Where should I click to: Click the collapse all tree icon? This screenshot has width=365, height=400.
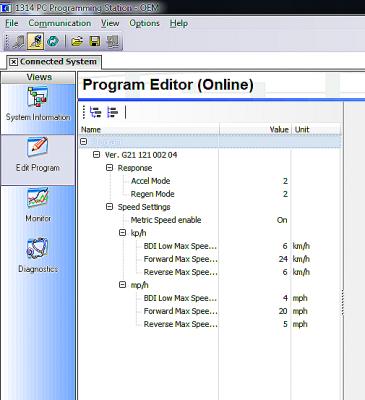click(x=113, y=112)
